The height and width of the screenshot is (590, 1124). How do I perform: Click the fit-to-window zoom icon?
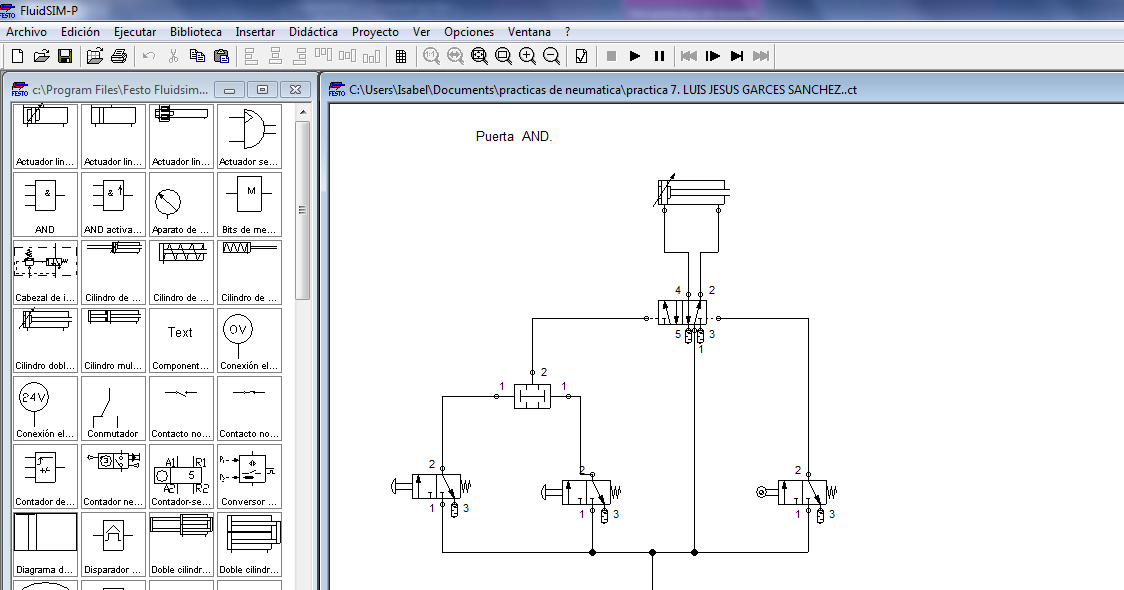480,56
